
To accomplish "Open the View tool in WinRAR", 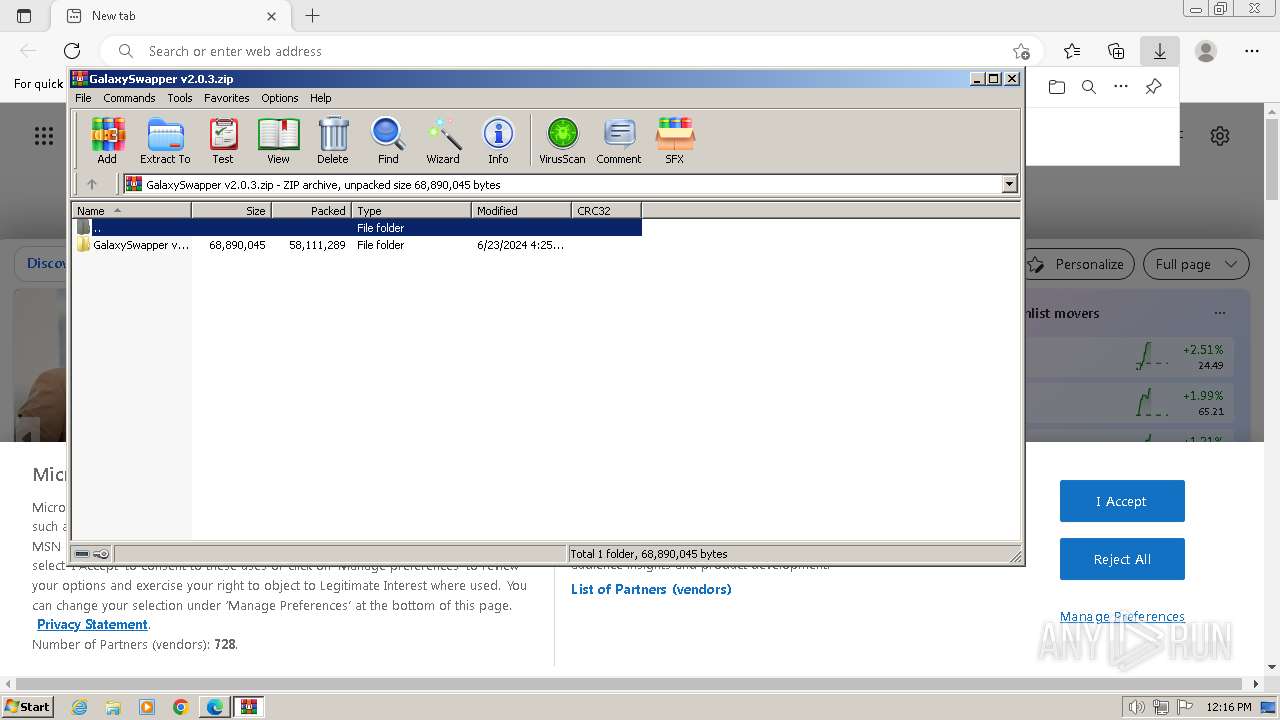I will 278,140.
